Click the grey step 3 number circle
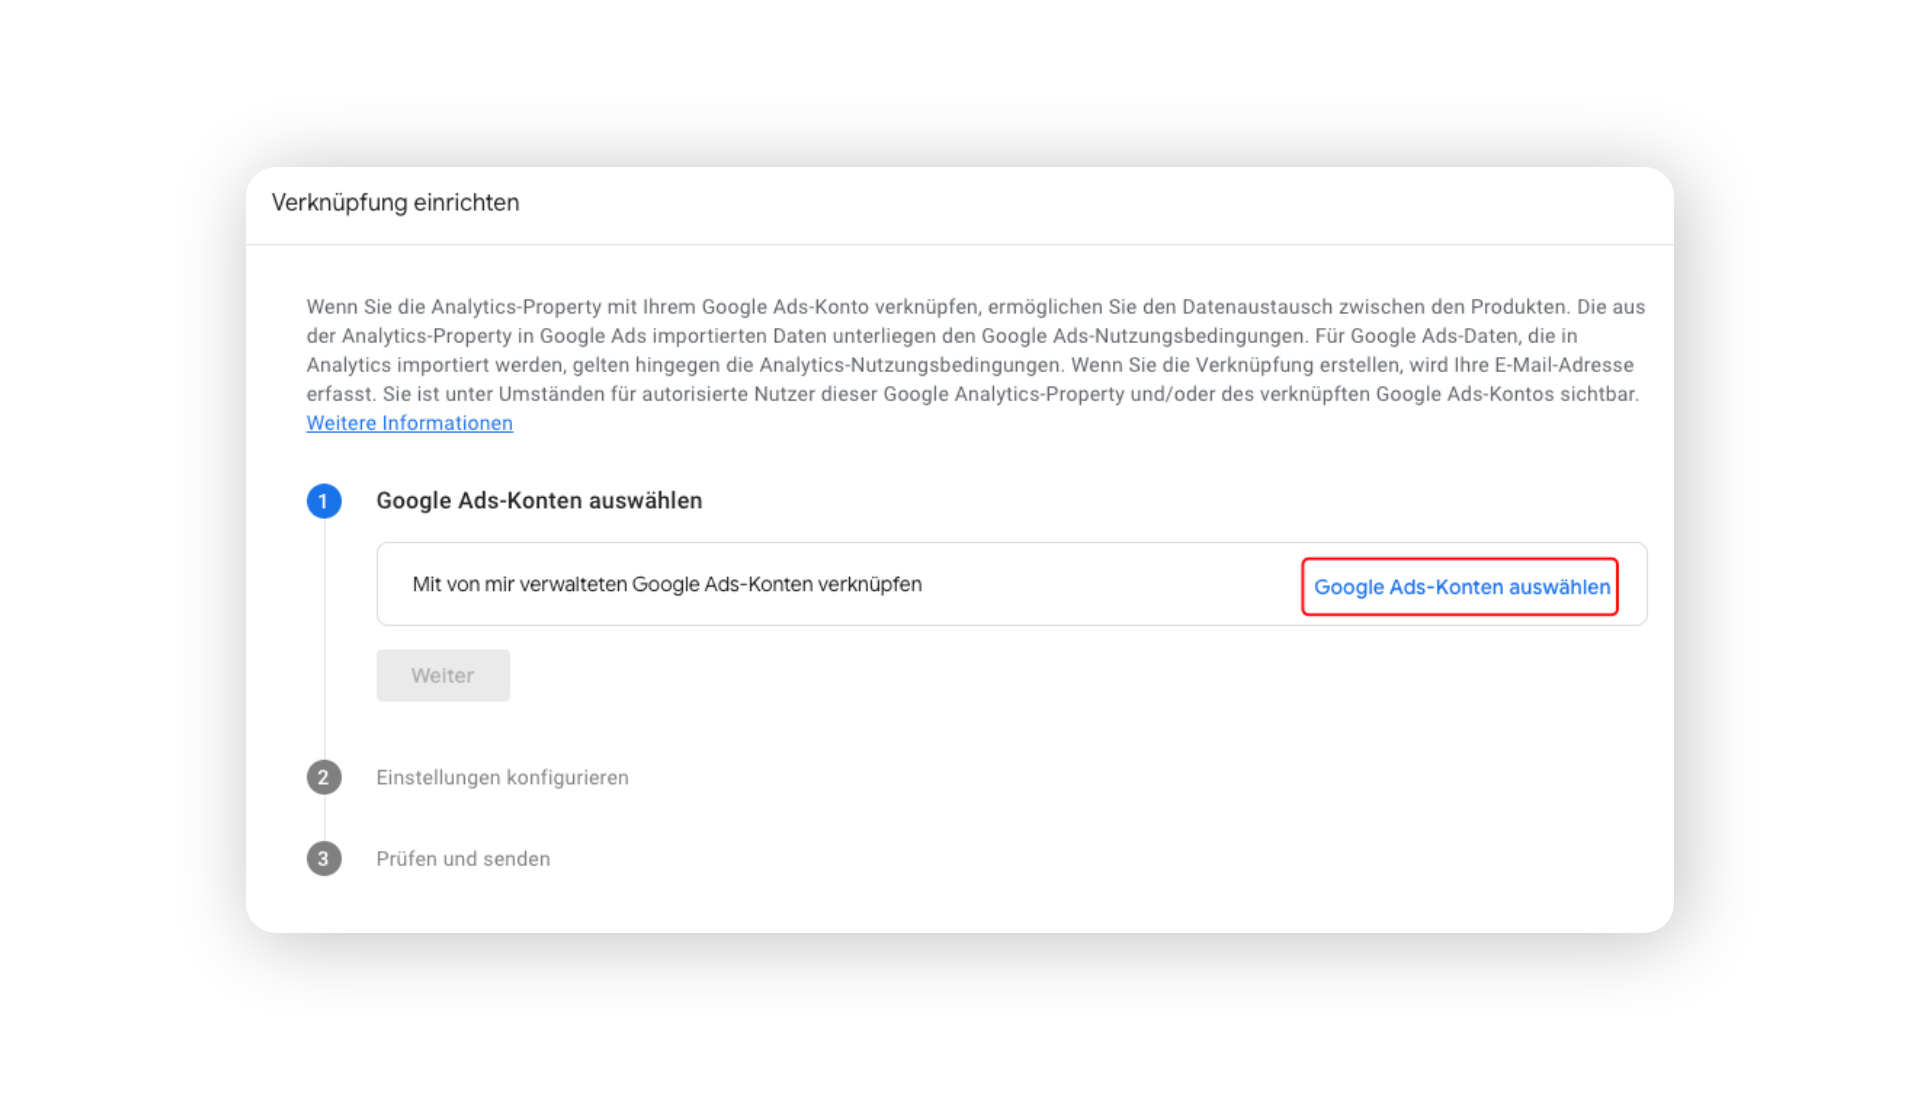Image resolution: width=1920 pixels, height=1100 pixels. (323, 858)
